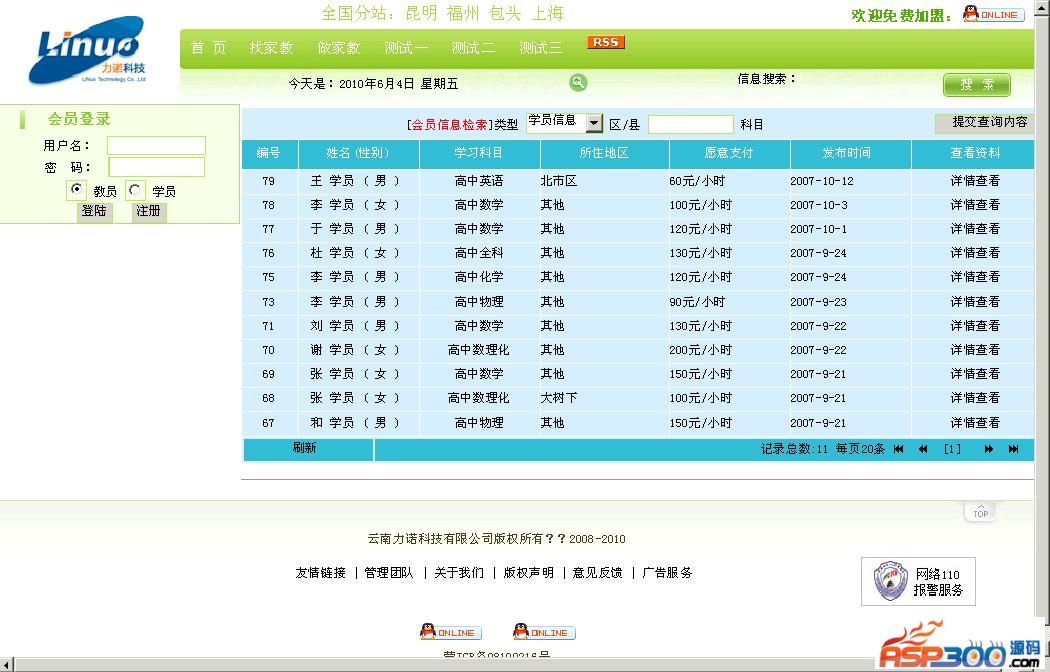Go to first page of records
The image size is (1050, 672).
pyautogui.click(x=899, y=450)
